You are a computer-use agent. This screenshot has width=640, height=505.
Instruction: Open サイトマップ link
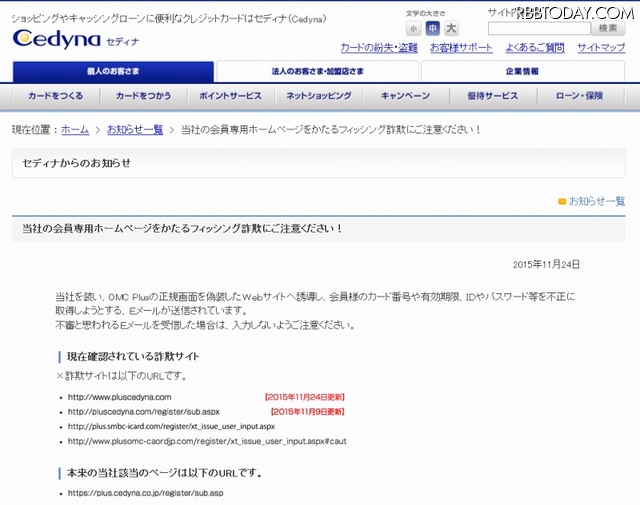tap(601, 48)
